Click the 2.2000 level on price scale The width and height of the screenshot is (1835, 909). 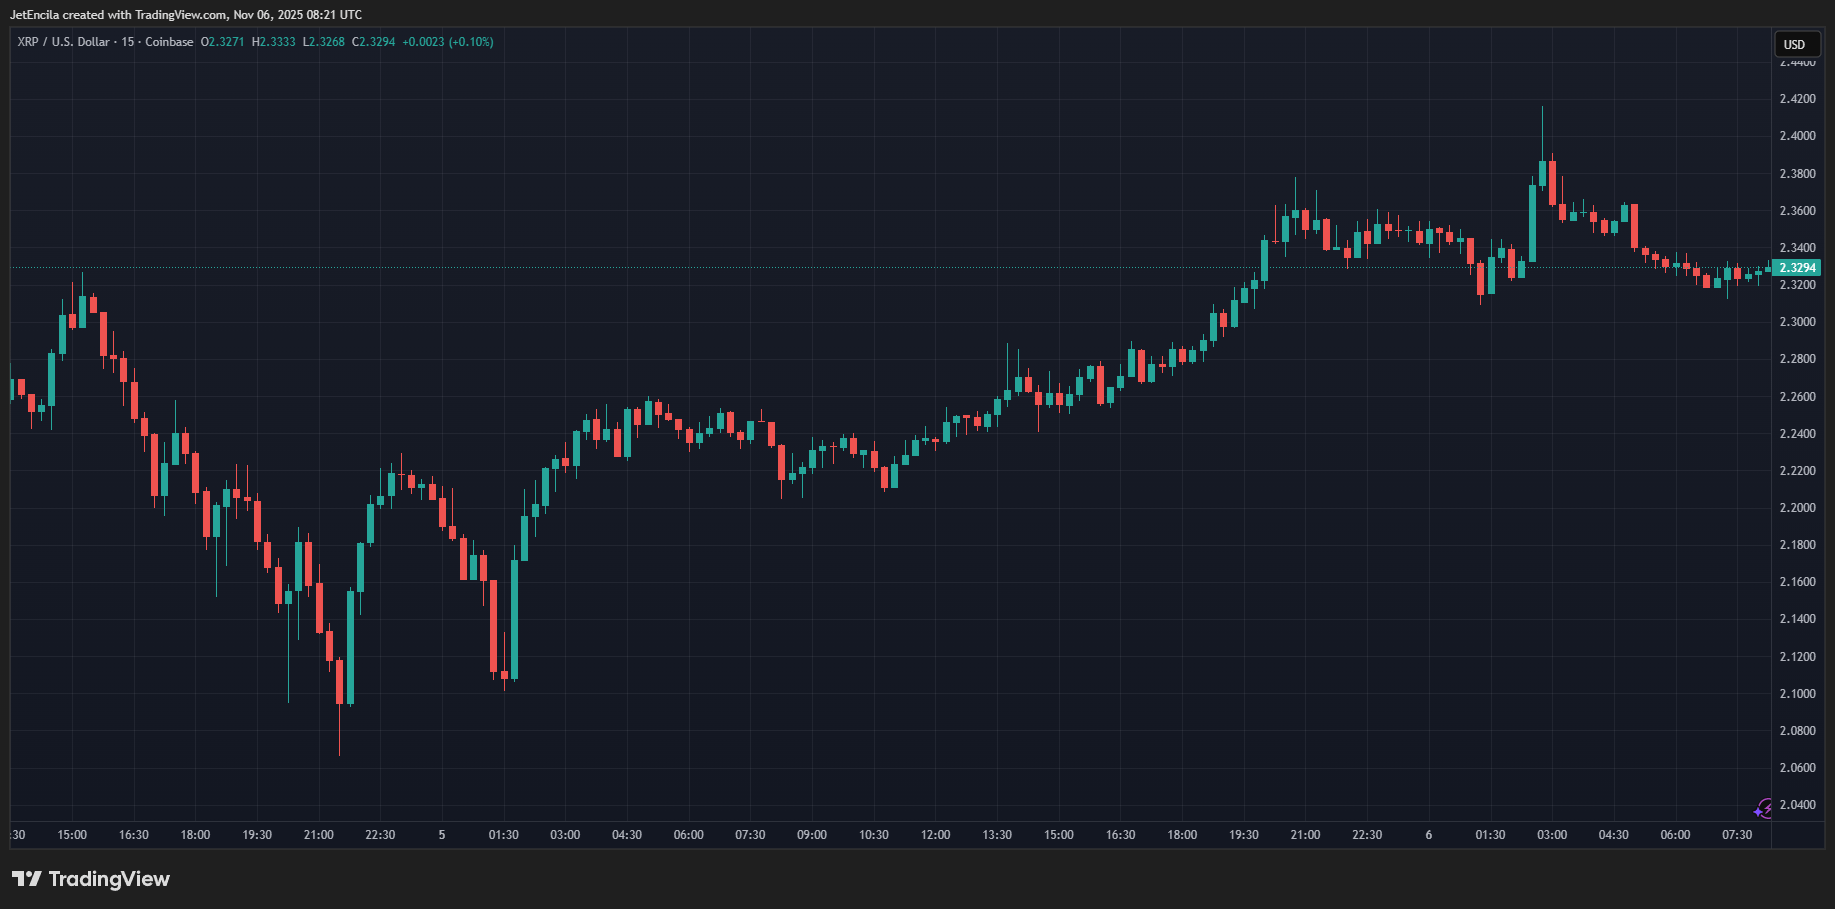[x=1797, y=508]
